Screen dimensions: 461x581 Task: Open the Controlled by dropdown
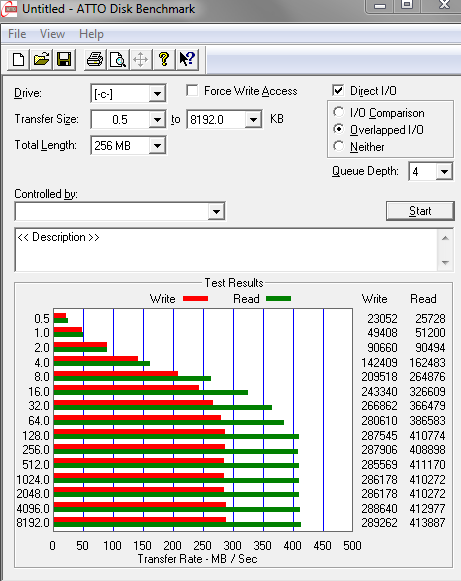point(216,212)
